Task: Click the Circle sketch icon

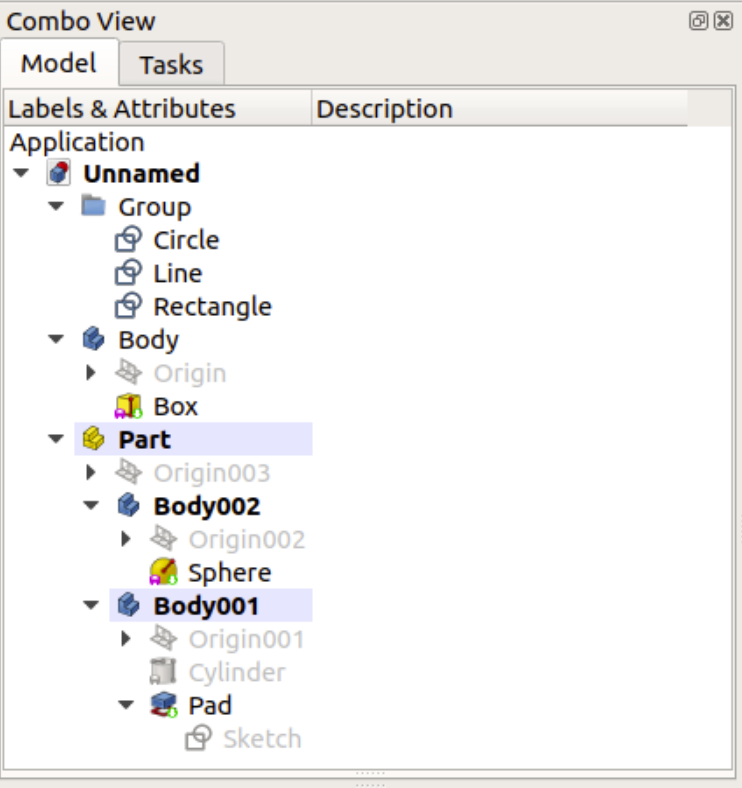Action: click(x=129, y=239)
